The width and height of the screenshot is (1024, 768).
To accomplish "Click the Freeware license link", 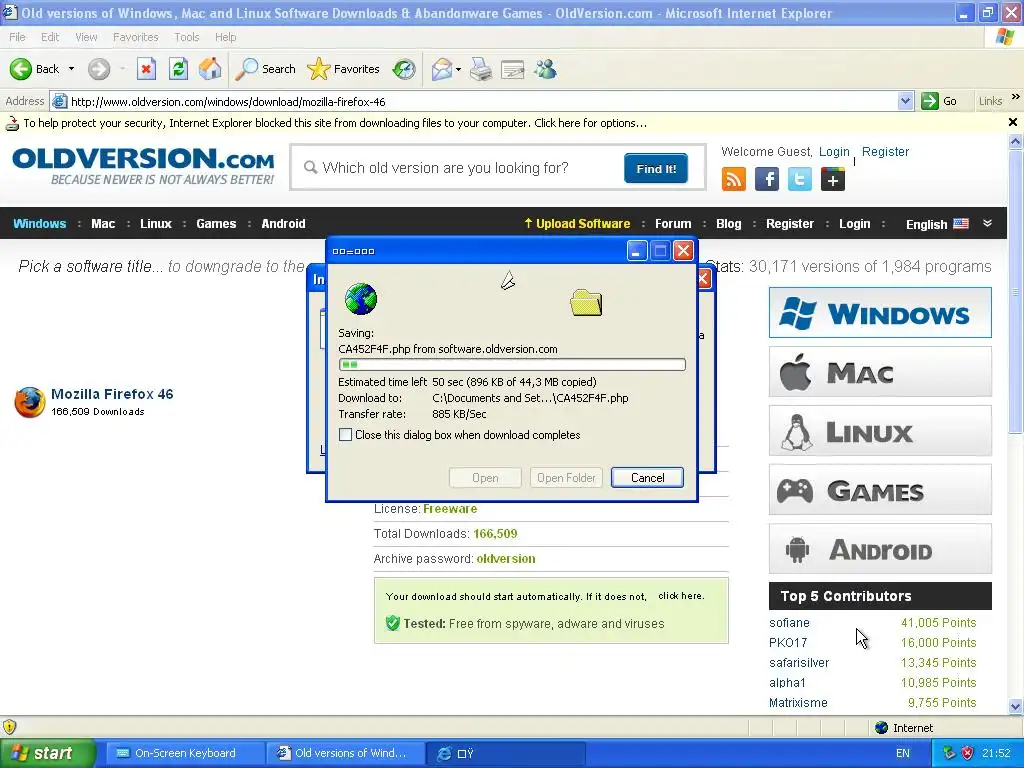I will click(x=450, y=509).
